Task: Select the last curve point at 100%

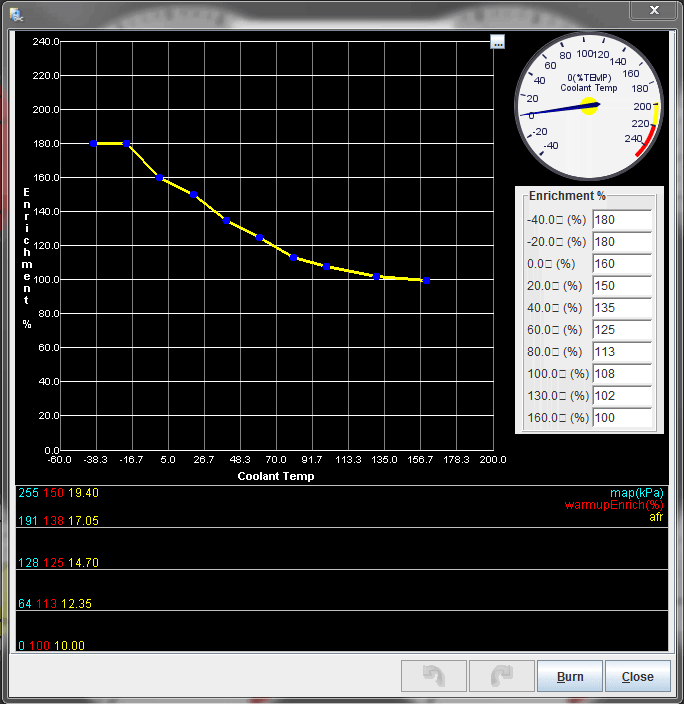Action: 427,281
